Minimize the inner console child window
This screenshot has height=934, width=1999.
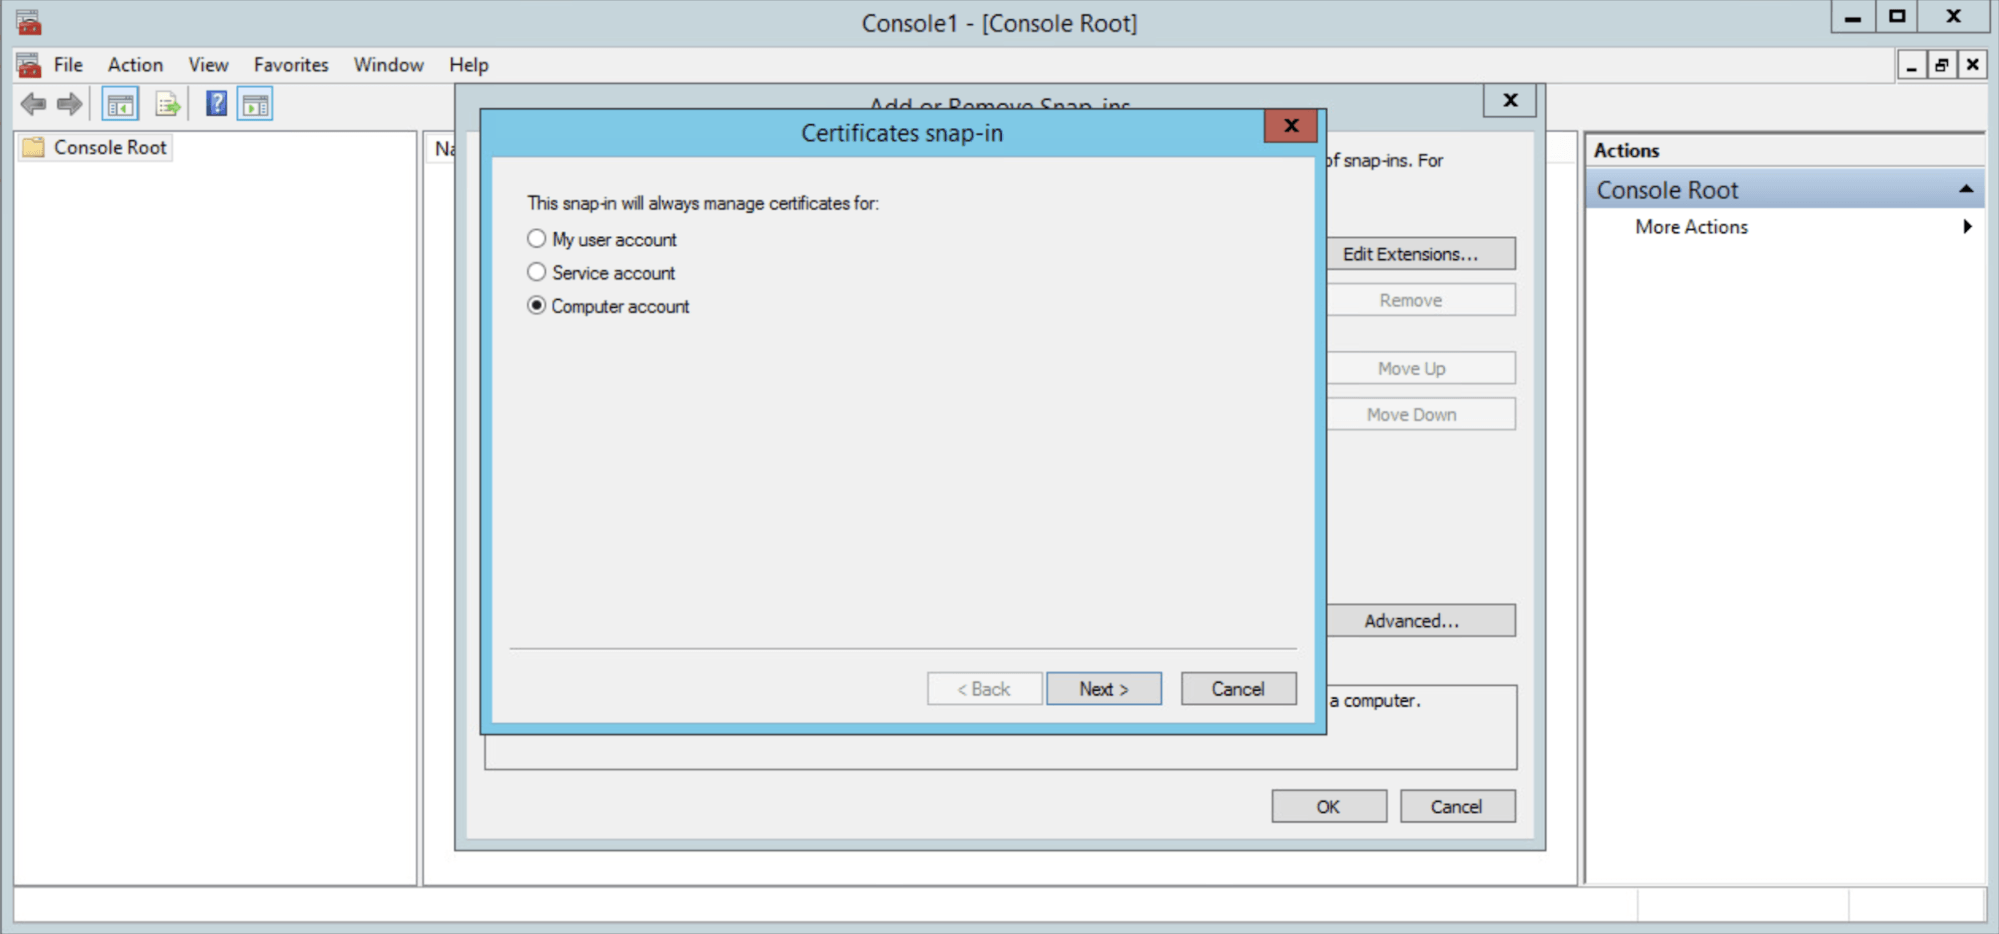coord(1911,65)
